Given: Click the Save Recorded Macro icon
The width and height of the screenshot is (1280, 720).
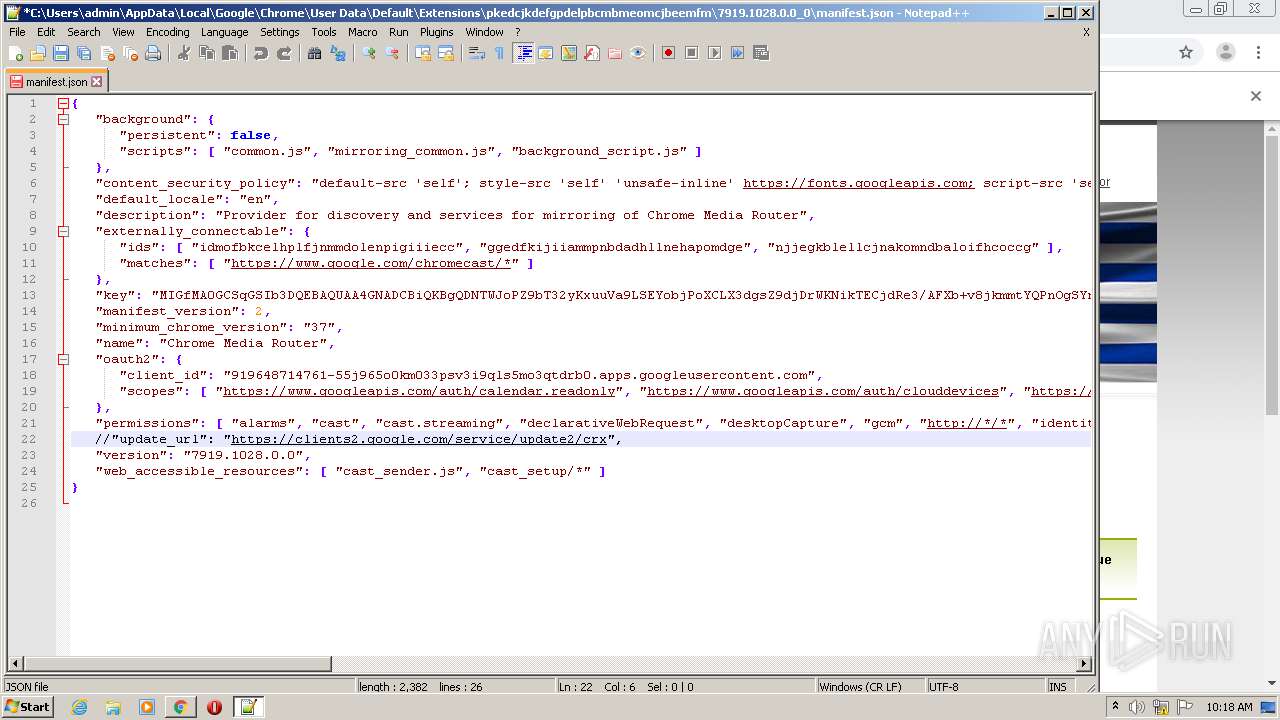Looking at the screenshot, I should (x=761, y=53).
